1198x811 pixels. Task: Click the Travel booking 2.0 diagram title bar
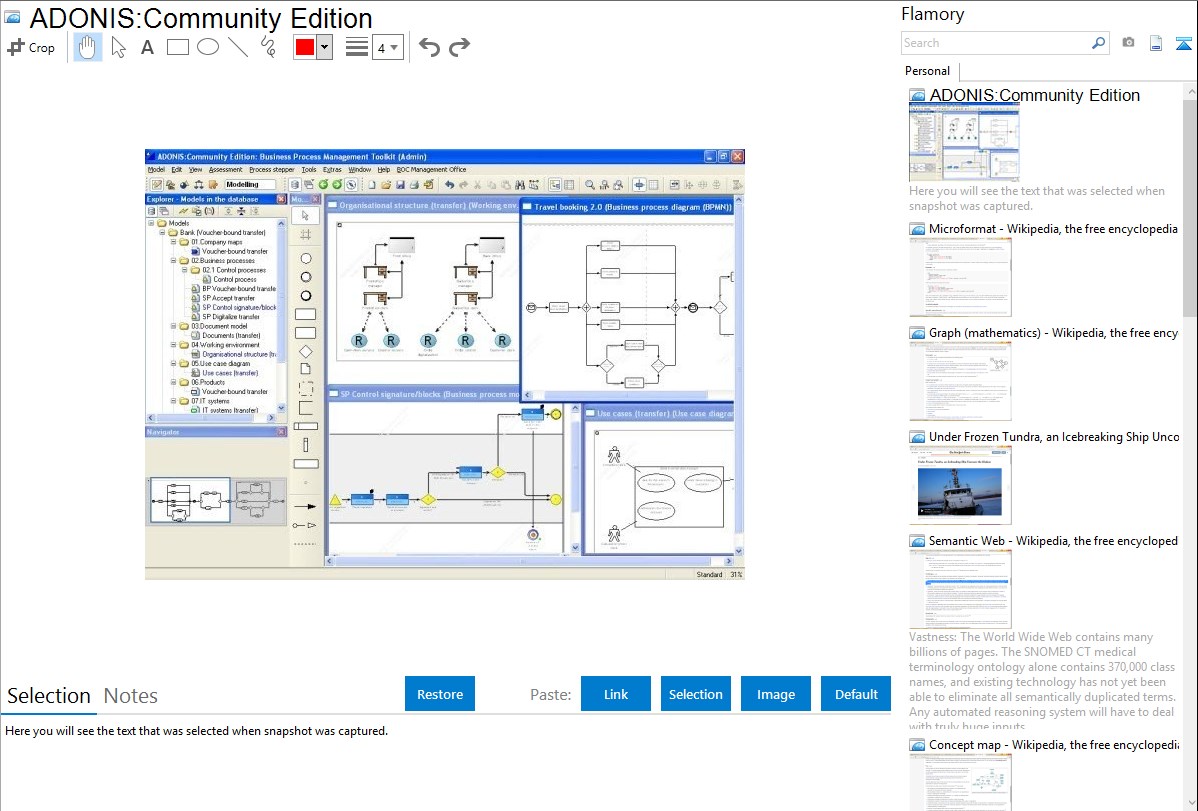pyautogui.click(x=627, y=206)
